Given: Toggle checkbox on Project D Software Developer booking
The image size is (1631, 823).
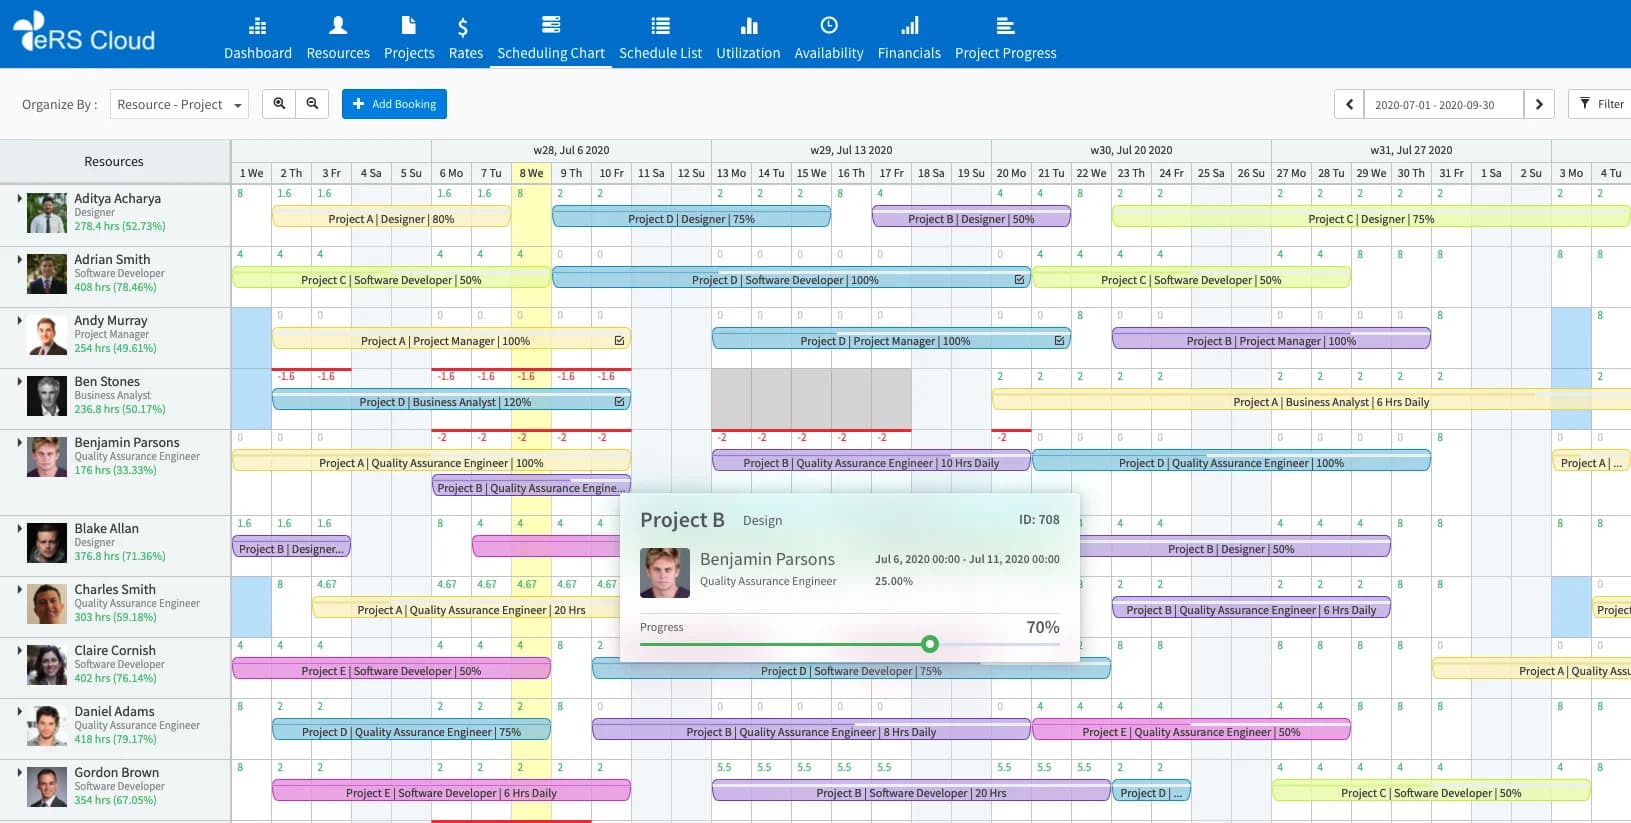Looking at the screenshot, I should point(1019,280).
